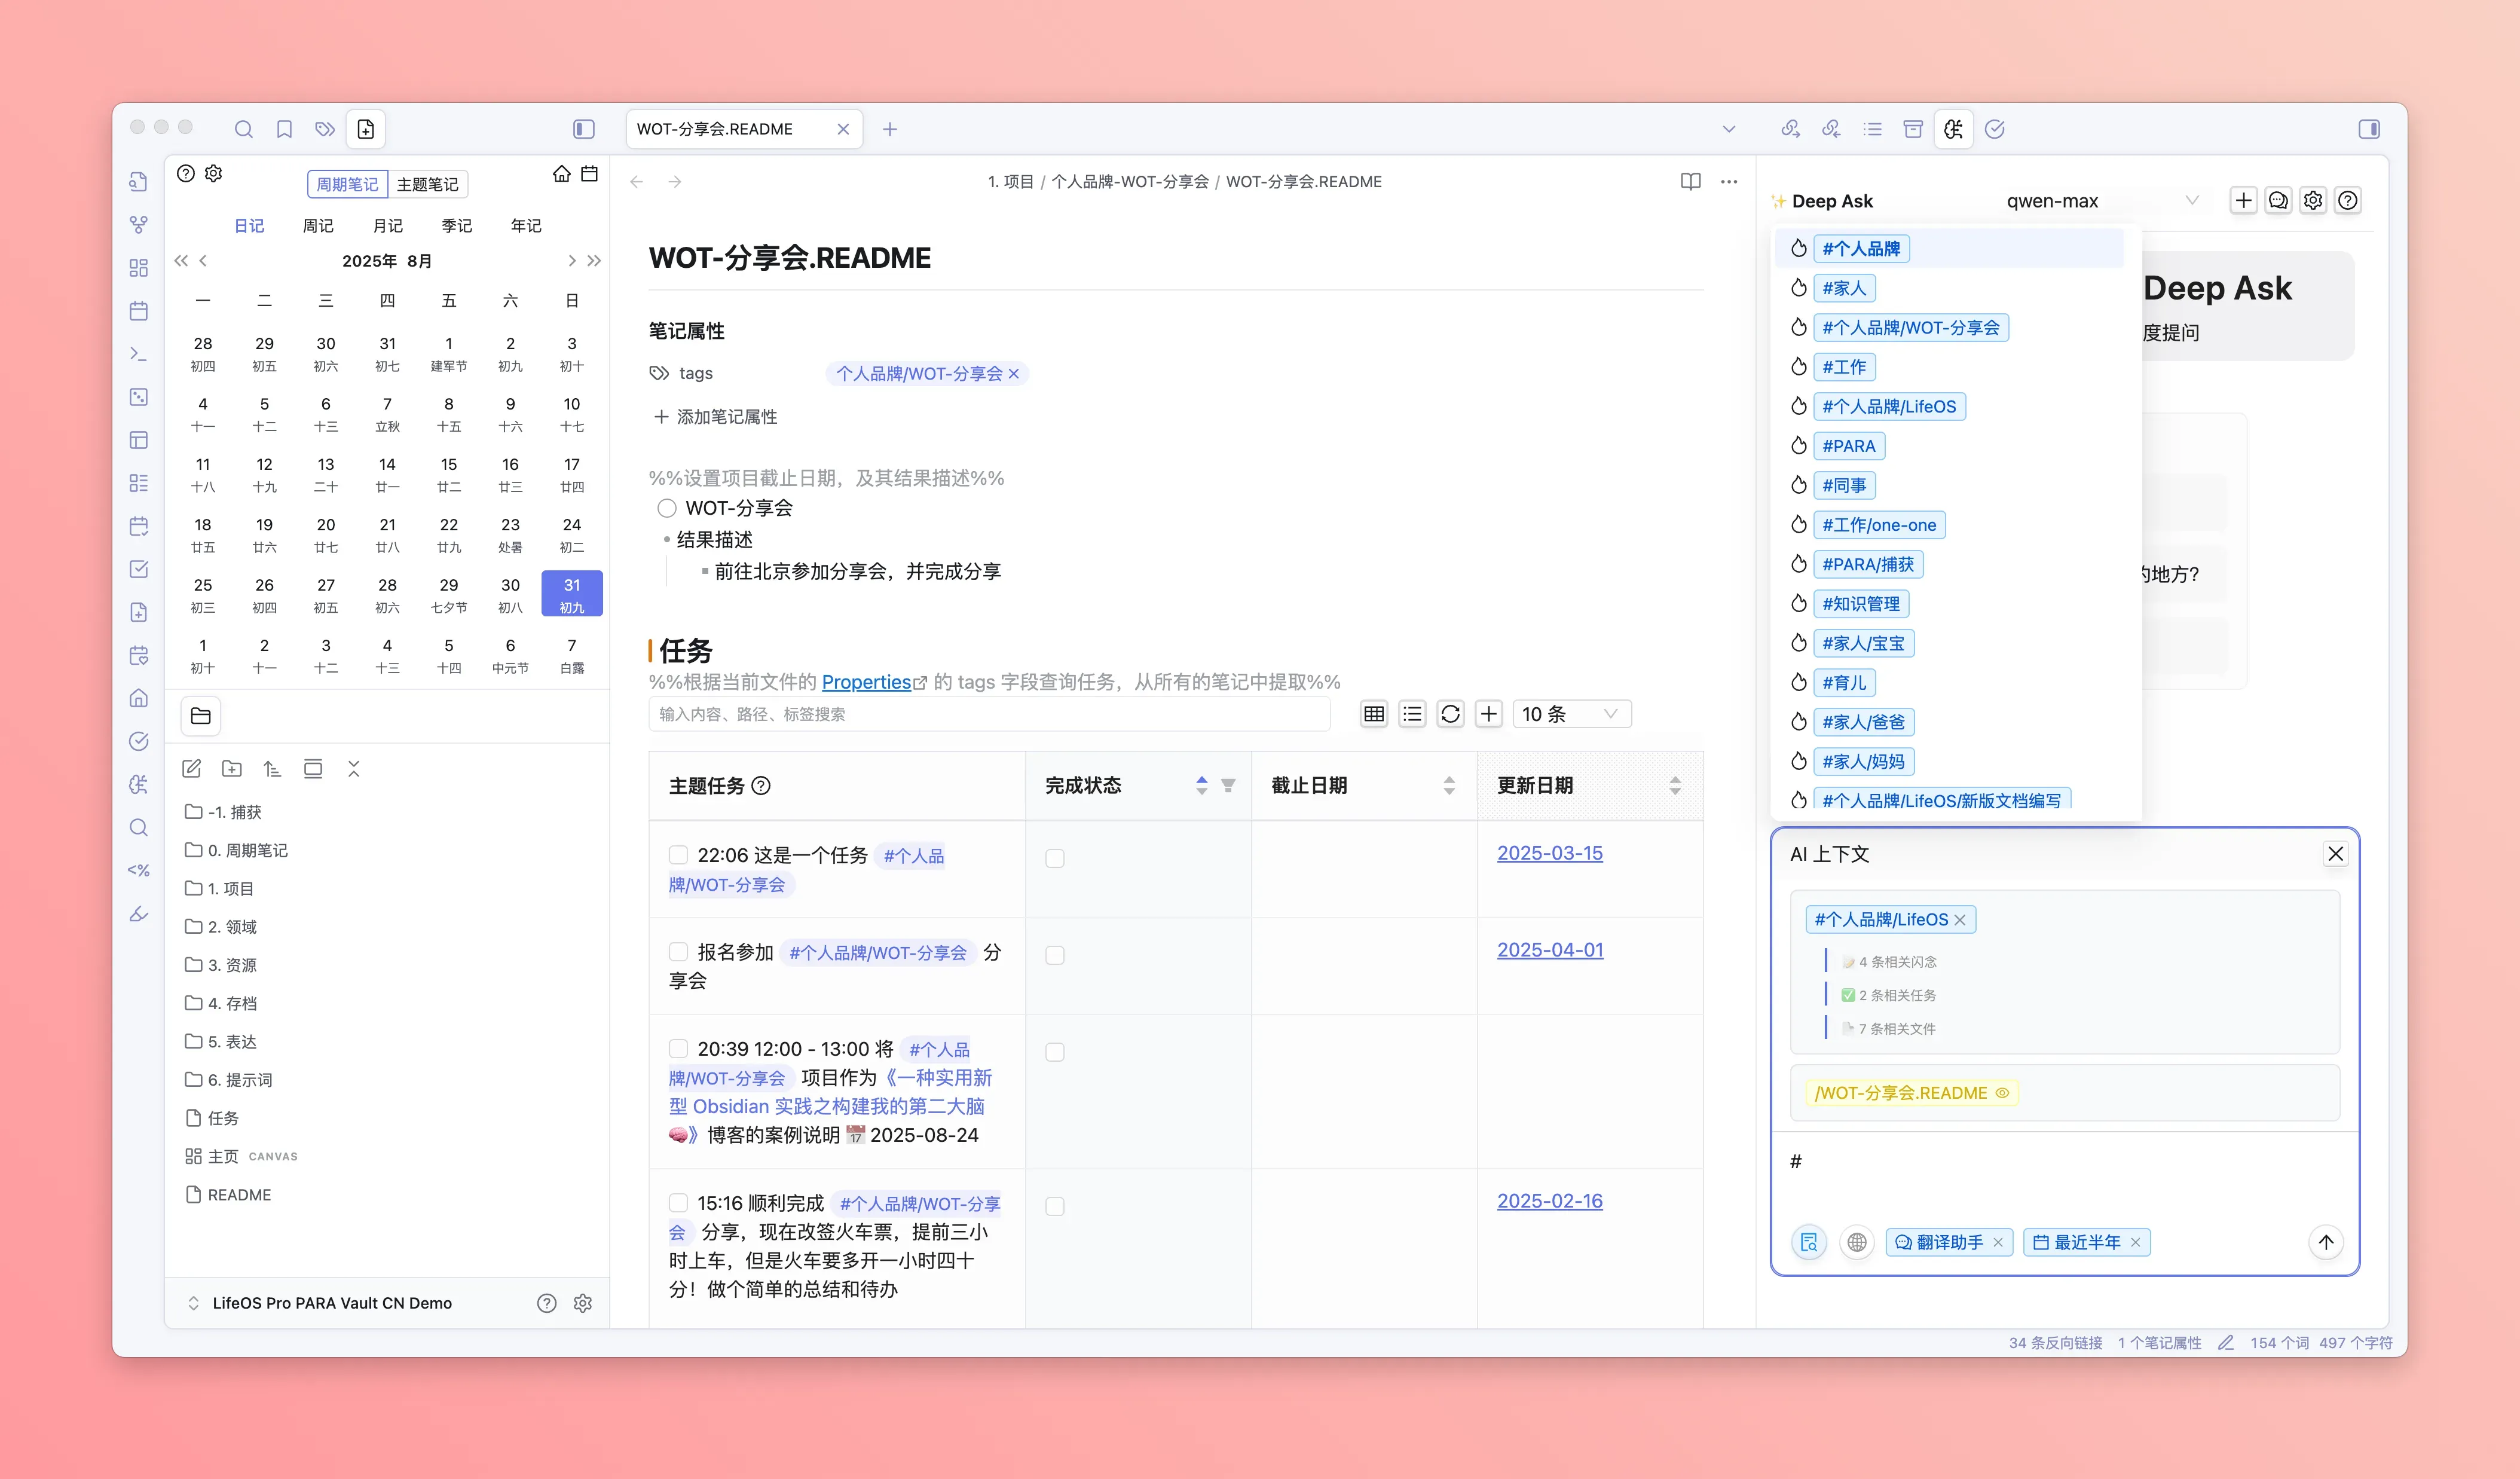The image size is (2520, 1479).
Task: Expand the '10 条' page size dropdown
Action: (x=1570, y=714)
